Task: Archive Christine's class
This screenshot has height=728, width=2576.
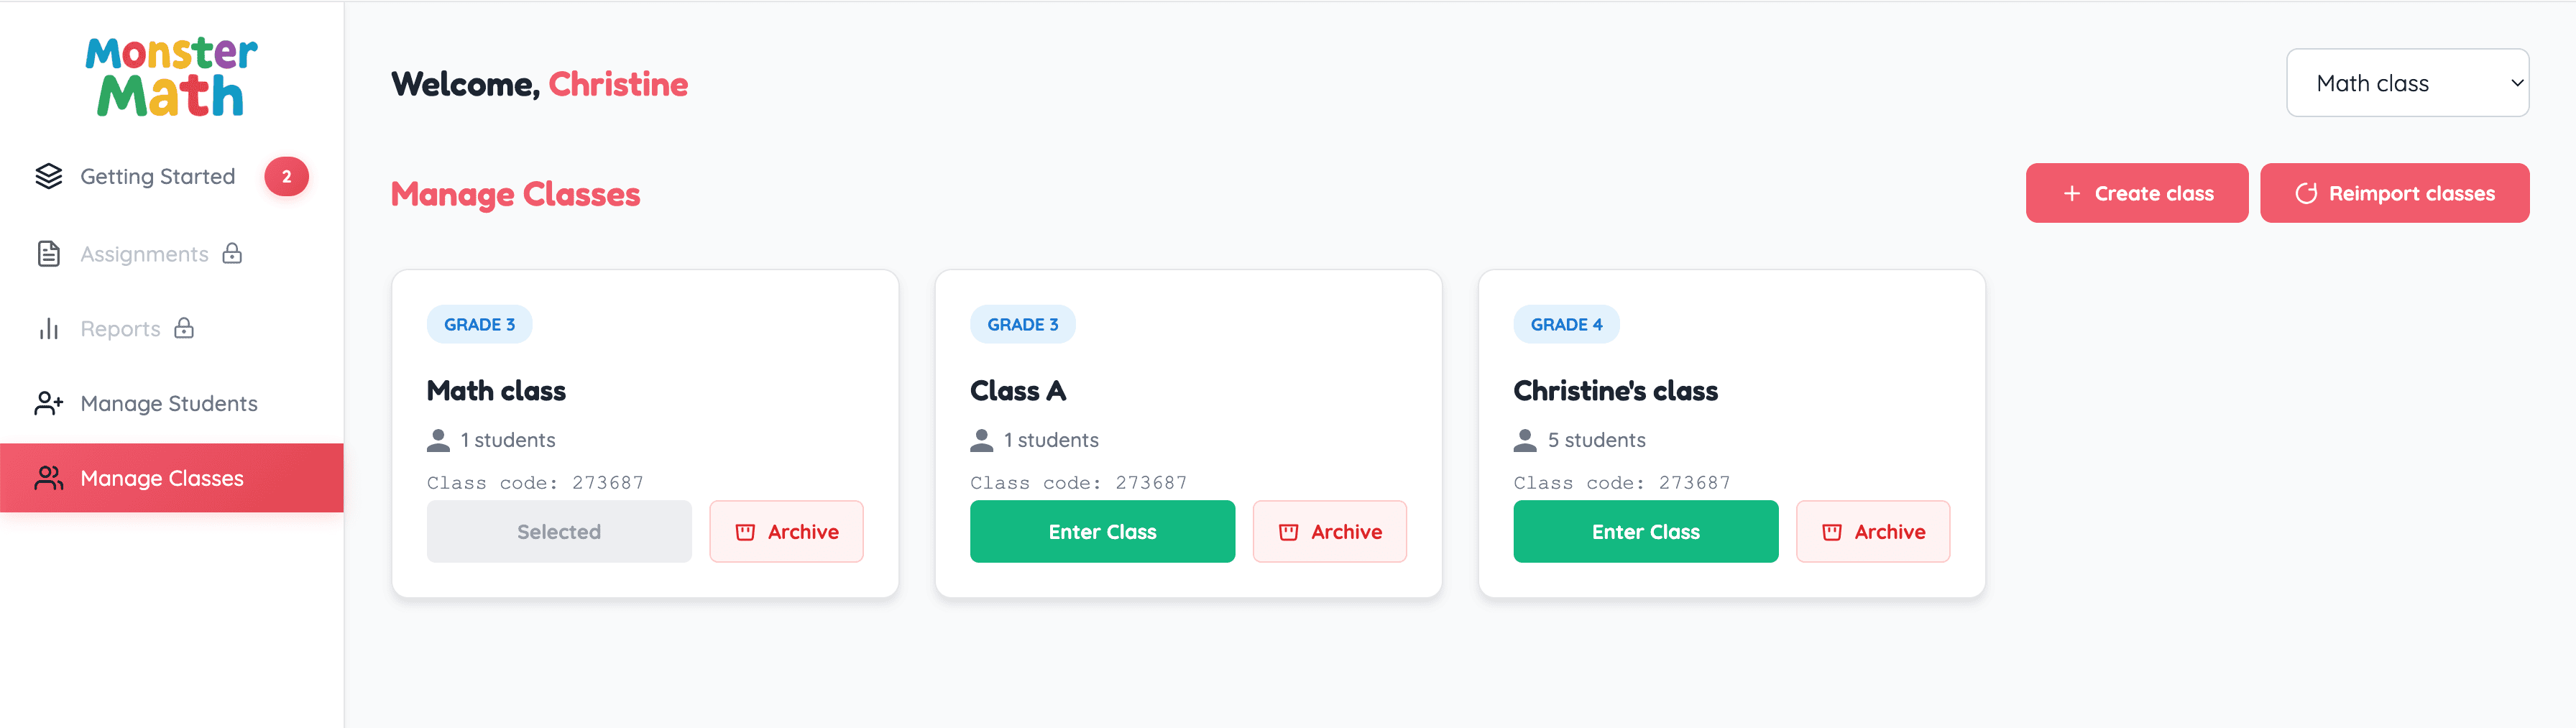Action: 1872,532
